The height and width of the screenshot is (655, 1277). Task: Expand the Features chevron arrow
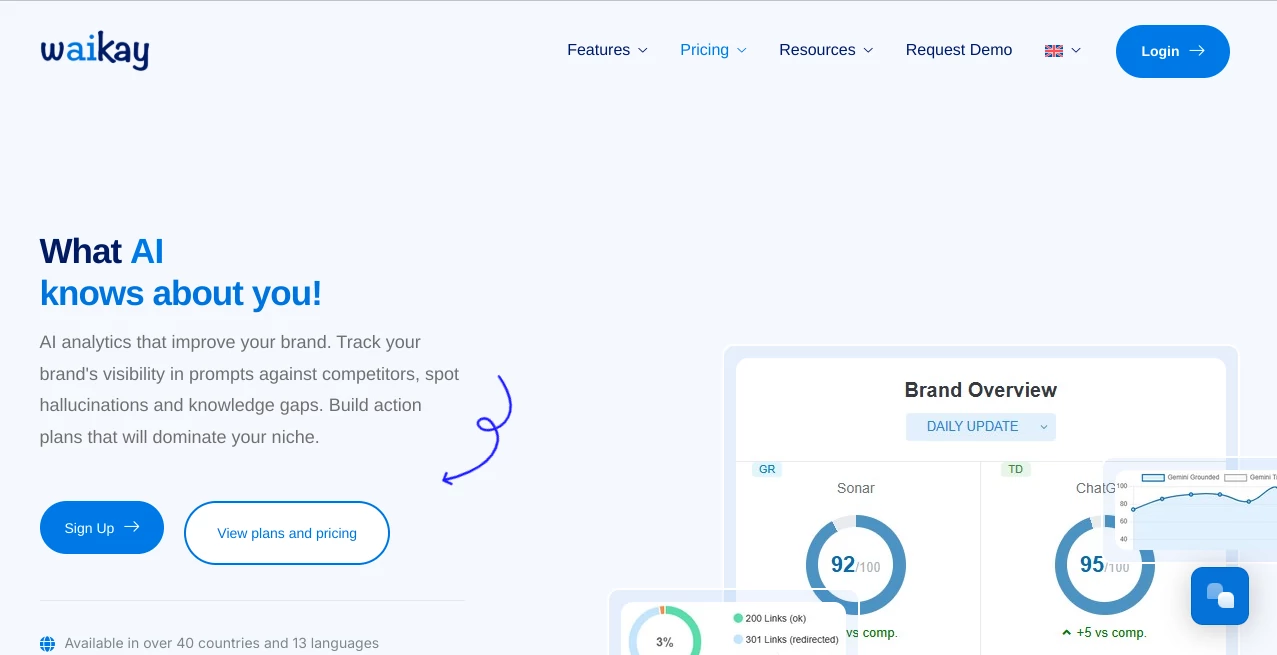(x=643, y=50)
